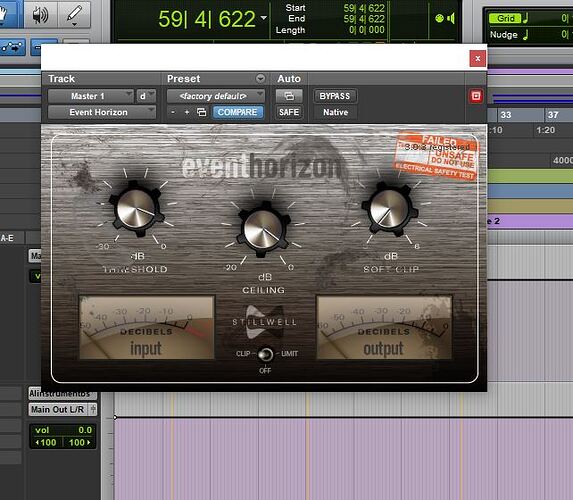Image resolution: width=573 pixels, height=500 pixels.
Task: Click the Ceiling label text
Action: point(263,290)
